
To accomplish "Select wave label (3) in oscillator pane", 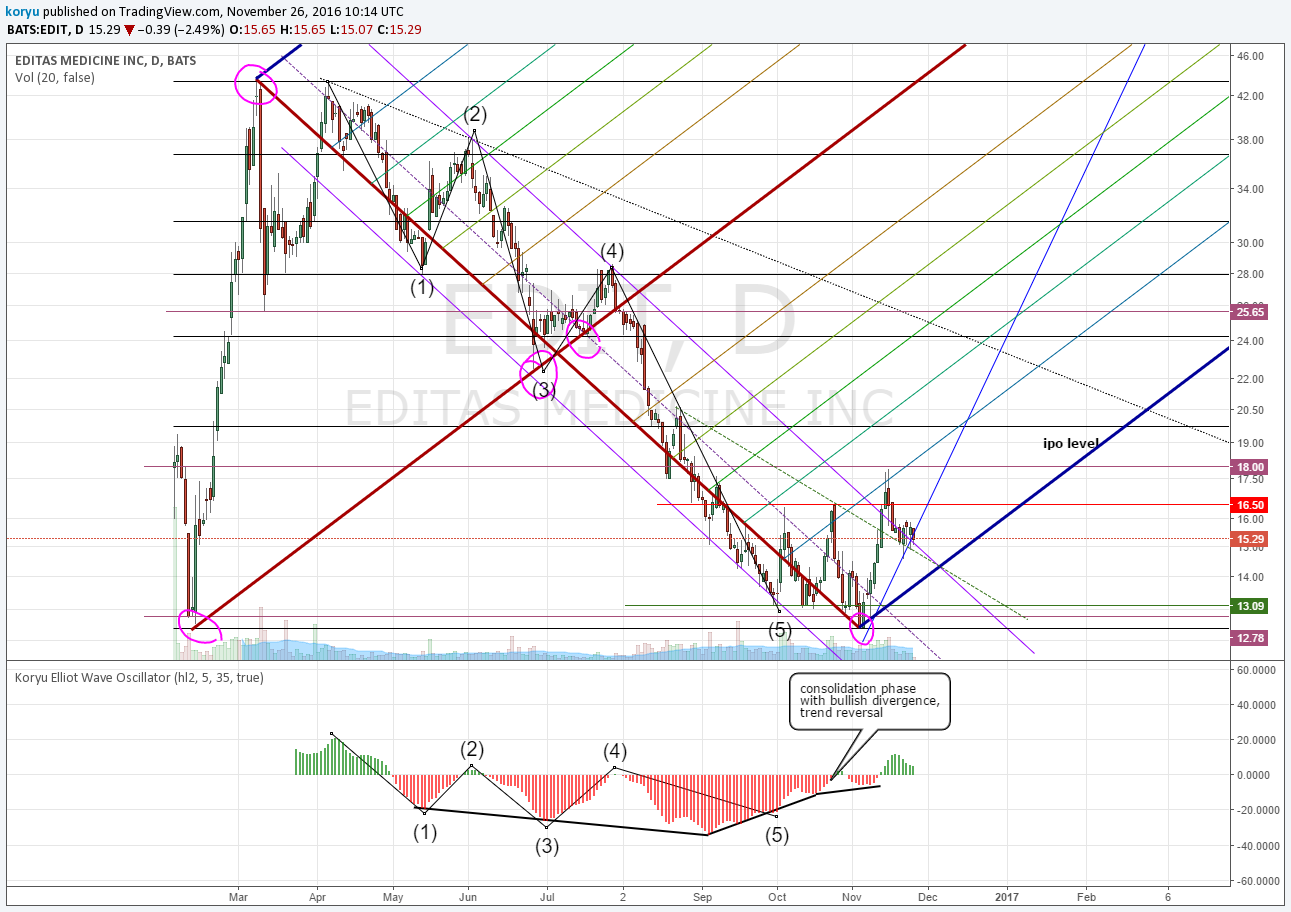I will (546, 846).
